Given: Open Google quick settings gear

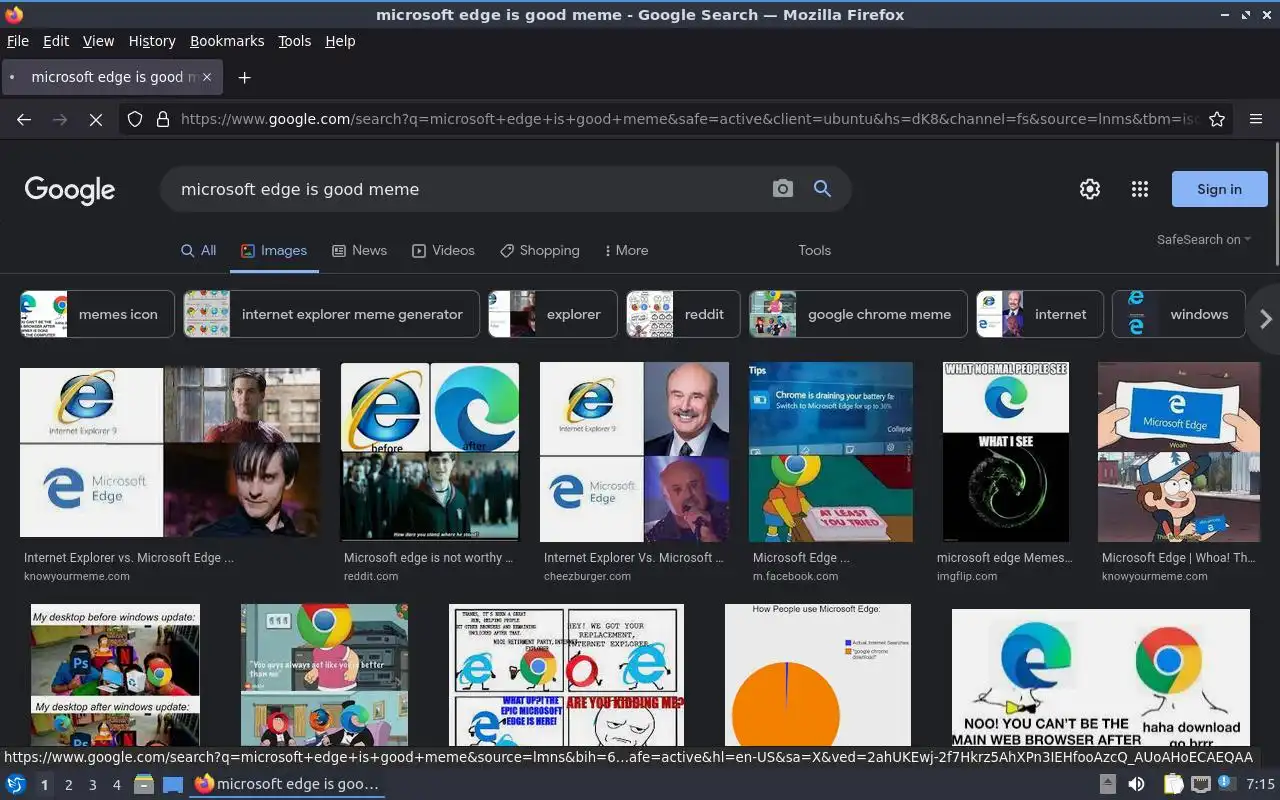Looking at the screenshot, I should pyautogui.click(x=1090, y=189).
